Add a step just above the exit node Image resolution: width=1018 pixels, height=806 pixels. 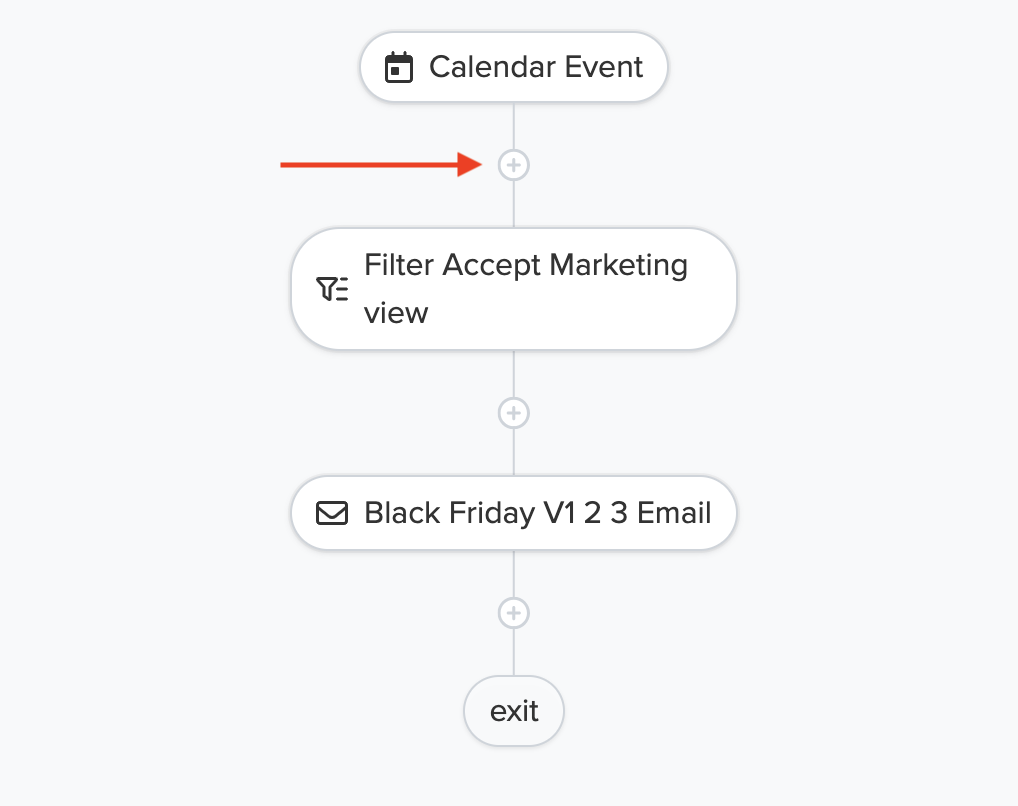coord(514,613)
